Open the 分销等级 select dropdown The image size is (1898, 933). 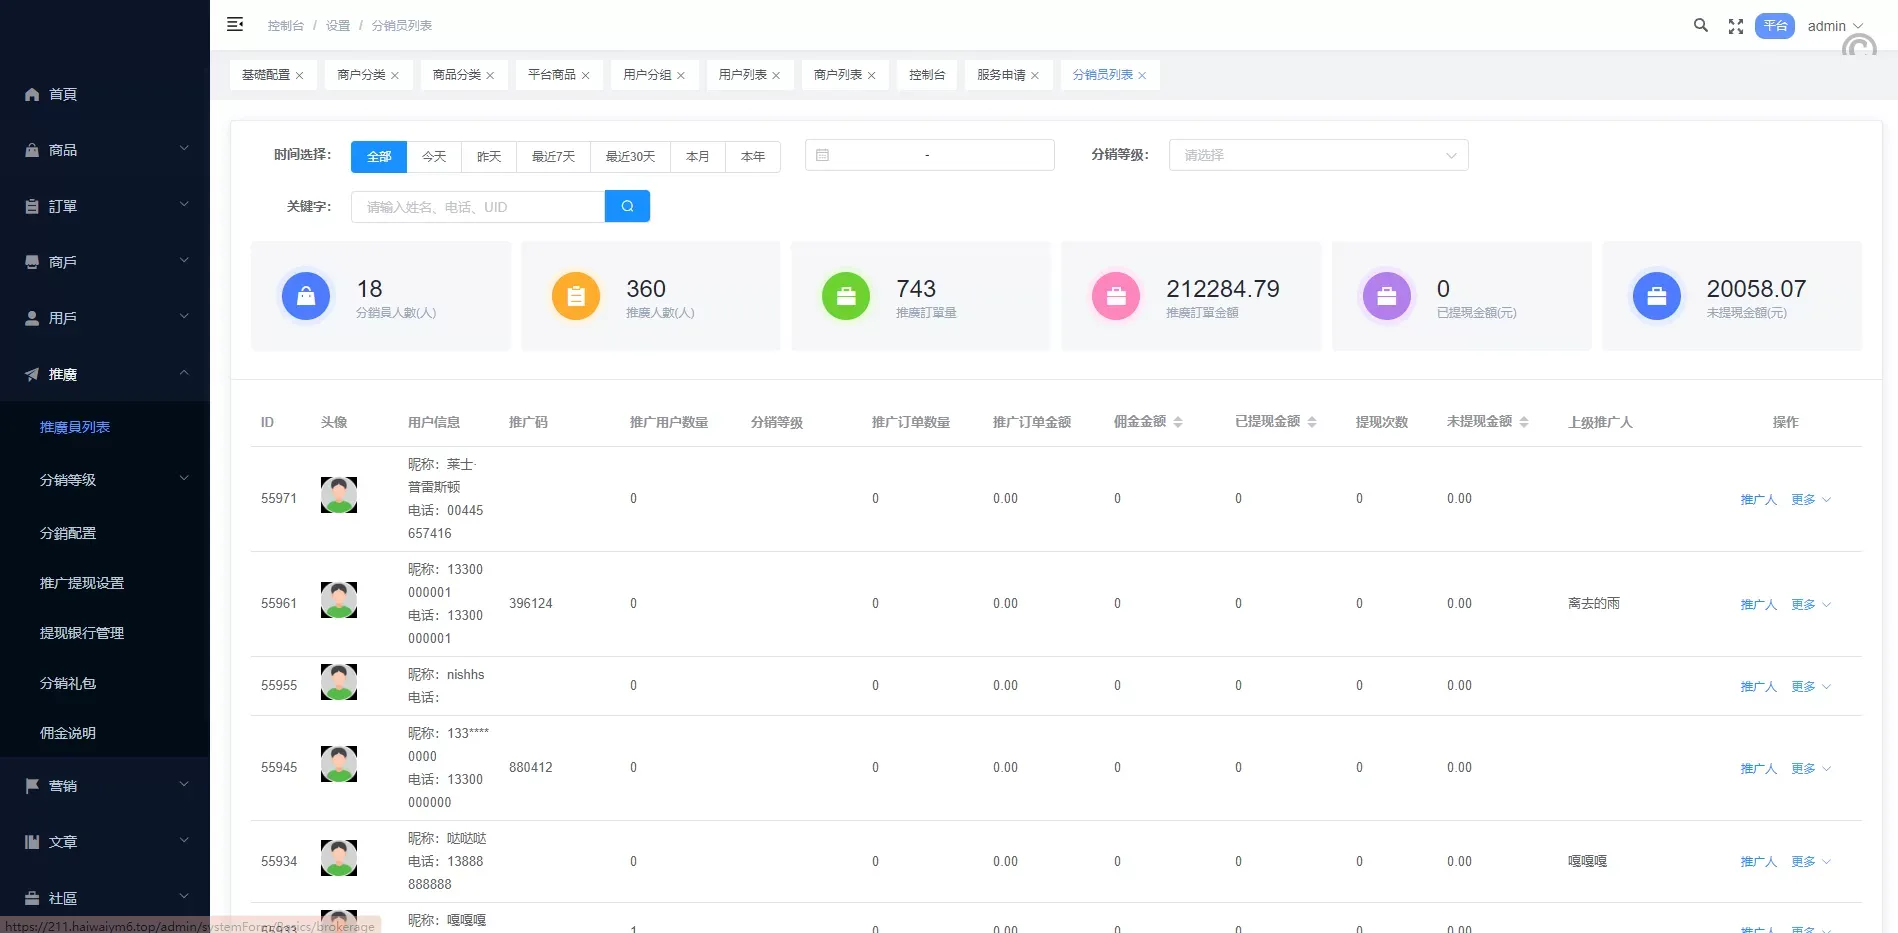(1318, 155)
